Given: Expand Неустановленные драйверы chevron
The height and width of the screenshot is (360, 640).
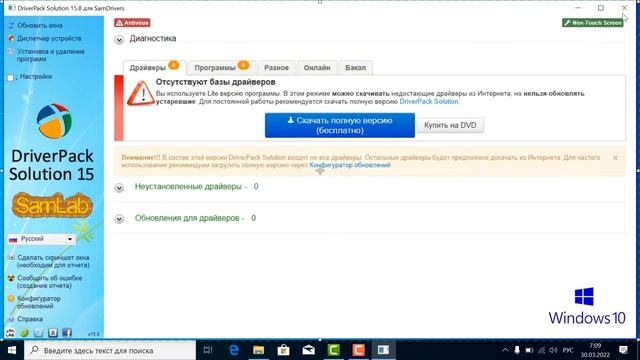Looking at the screenshot, I should click(x=119, y=188).
